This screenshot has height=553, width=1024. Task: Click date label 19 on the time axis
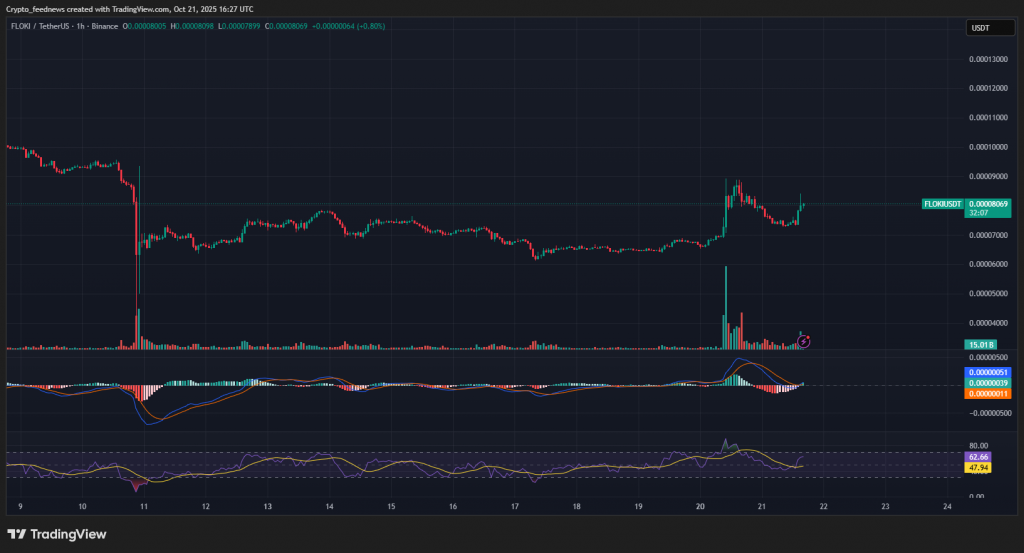[638, 507]
